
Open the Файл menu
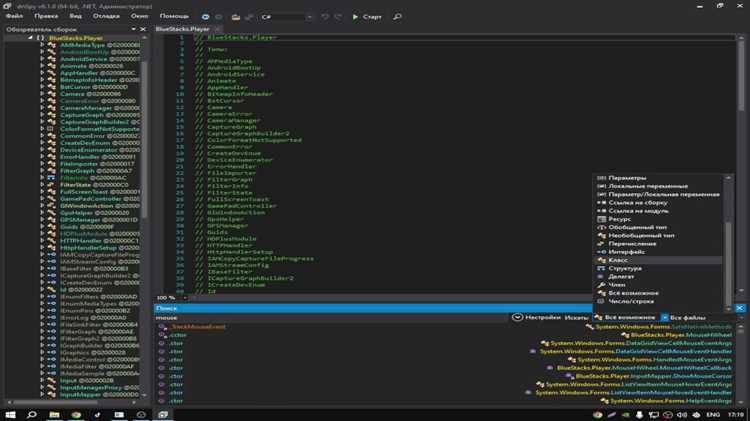pyautogui.click(x=14, y=16)
